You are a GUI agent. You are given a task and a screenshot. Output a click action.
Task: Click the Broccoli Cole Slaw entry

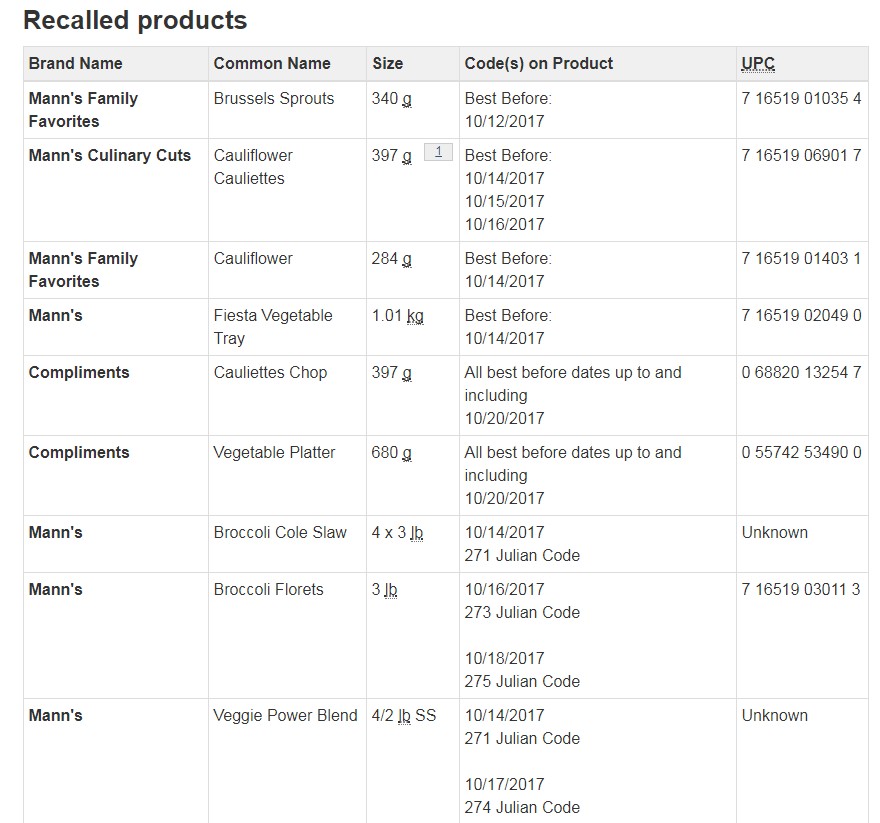tap(280, 532)
